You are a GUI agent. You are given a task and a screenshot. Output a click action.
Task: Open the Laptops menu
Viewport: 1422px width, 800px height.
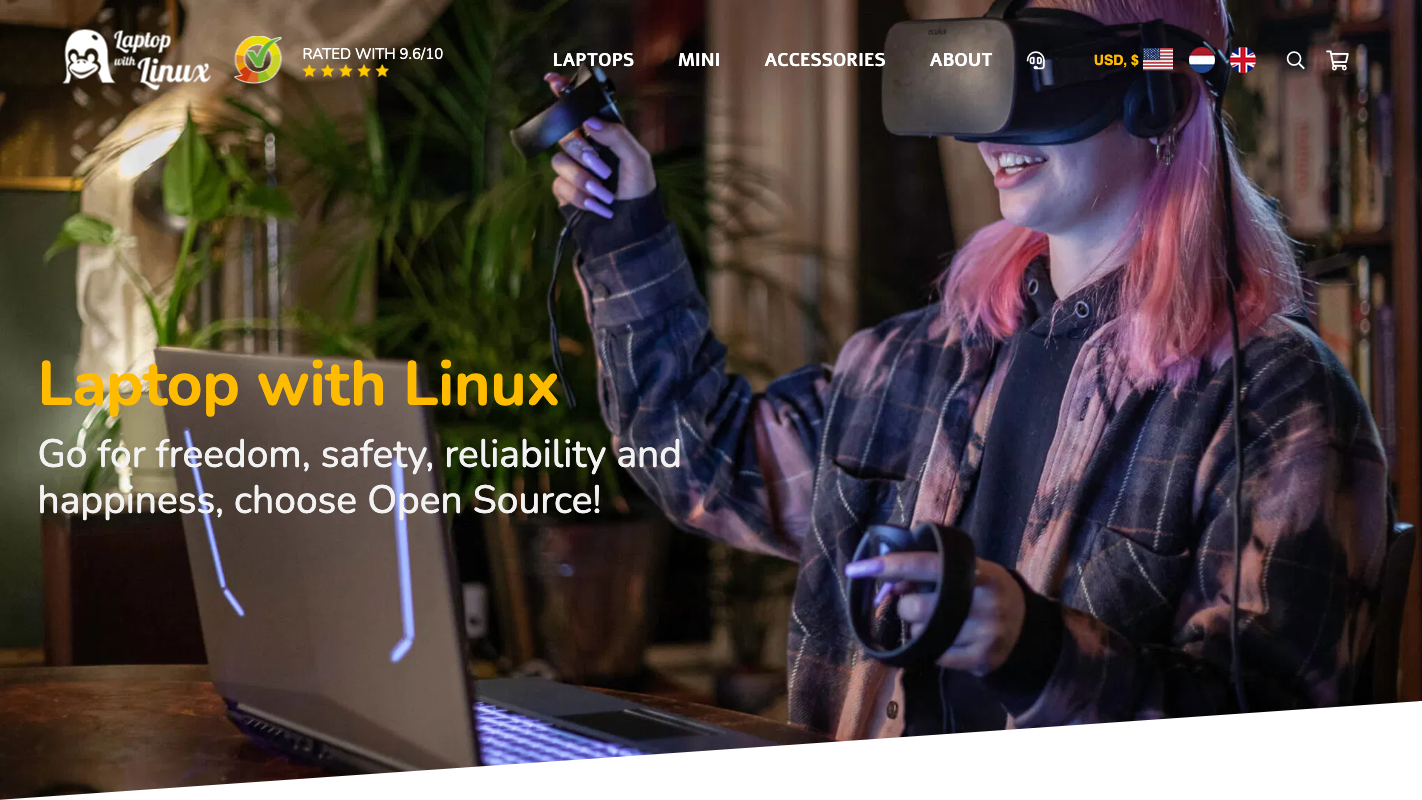pyautogui.click(x=593, y=60)
